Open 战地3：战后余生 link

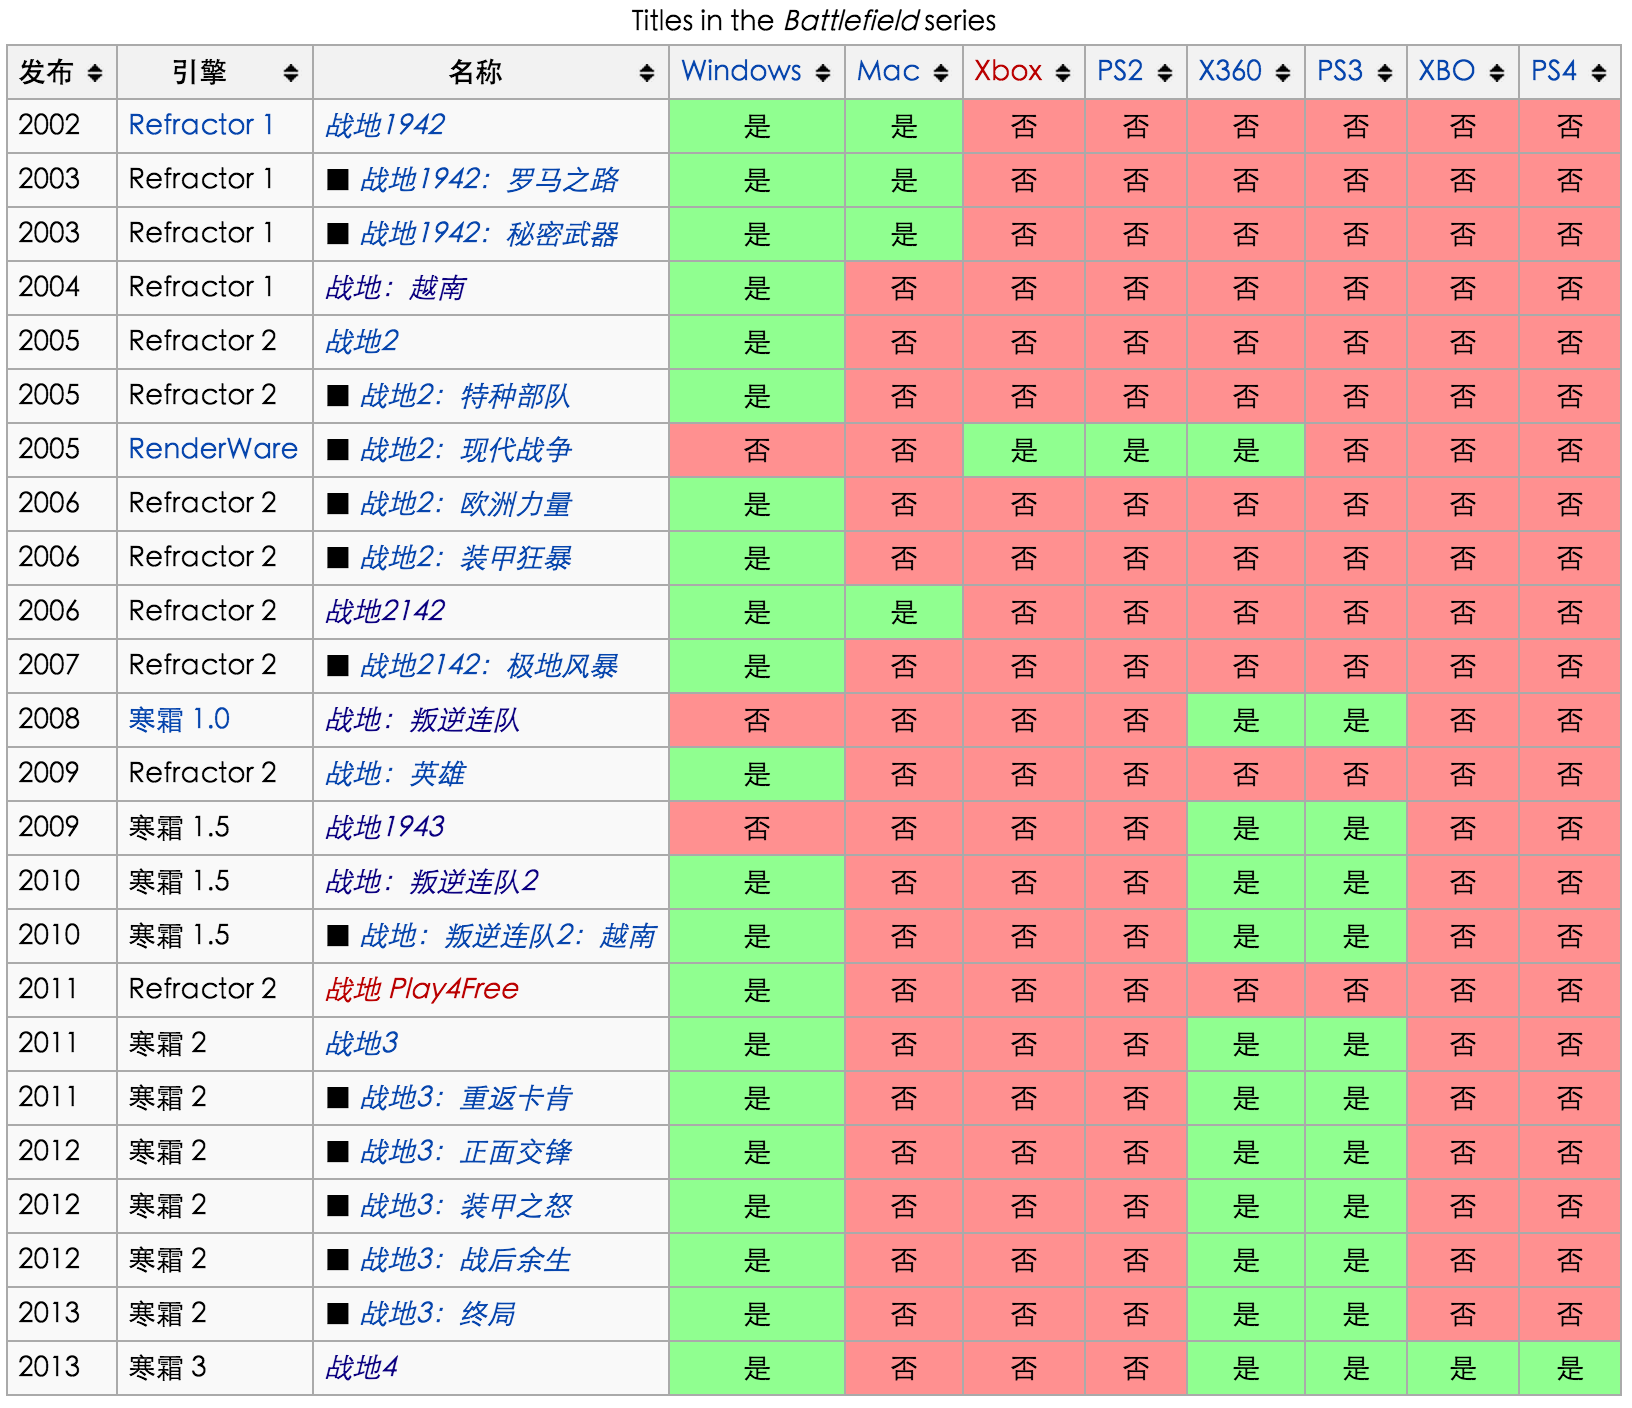click(x=465, y=1259)
